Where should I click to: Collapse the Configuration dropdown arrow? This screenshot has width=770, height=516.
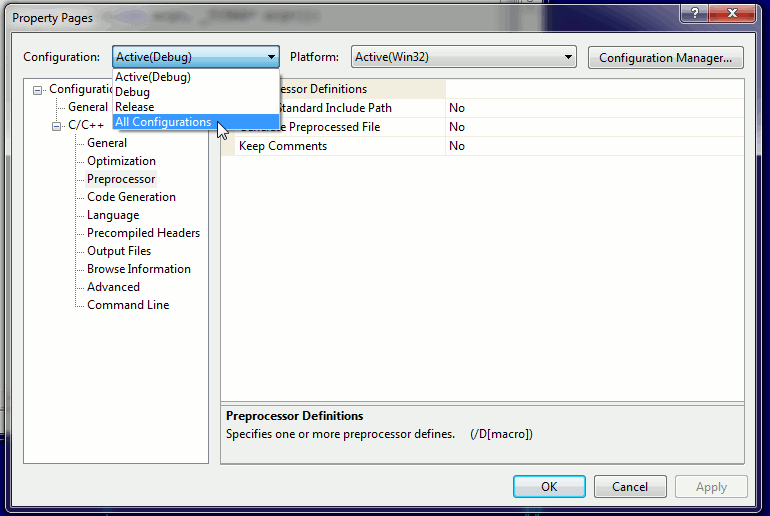[270, 57]
